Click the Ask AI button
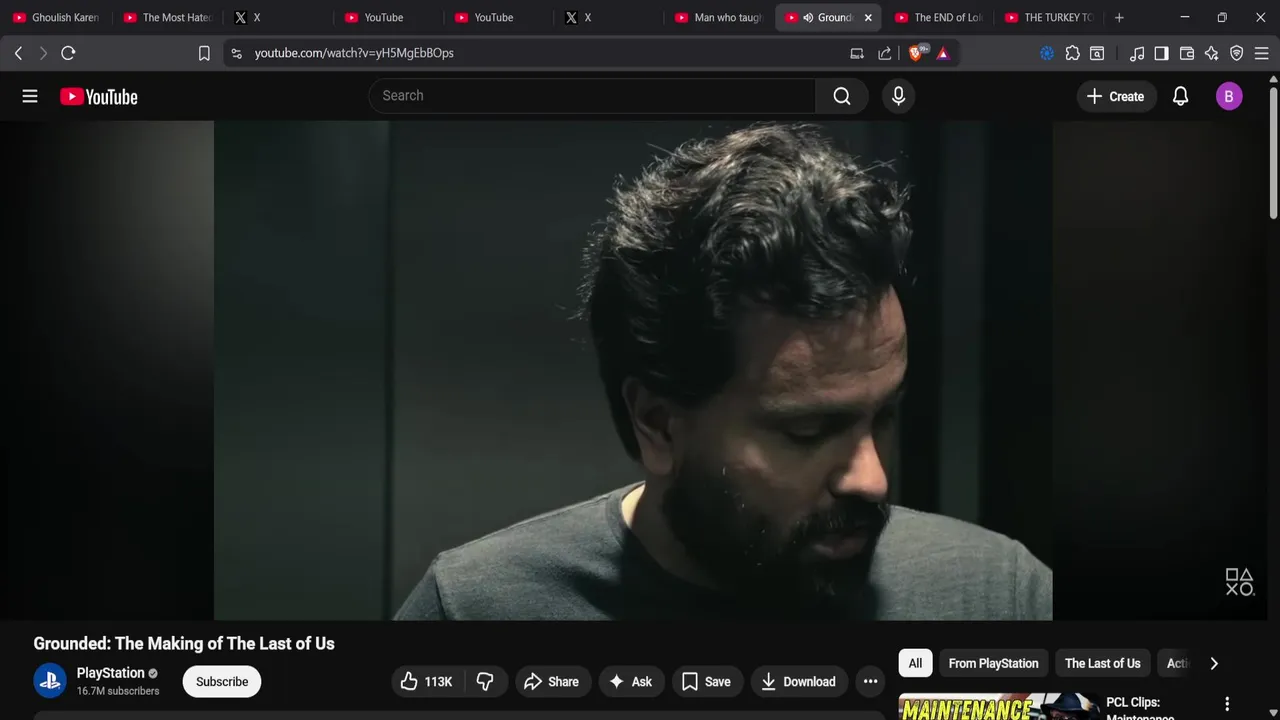 (630, 682)
